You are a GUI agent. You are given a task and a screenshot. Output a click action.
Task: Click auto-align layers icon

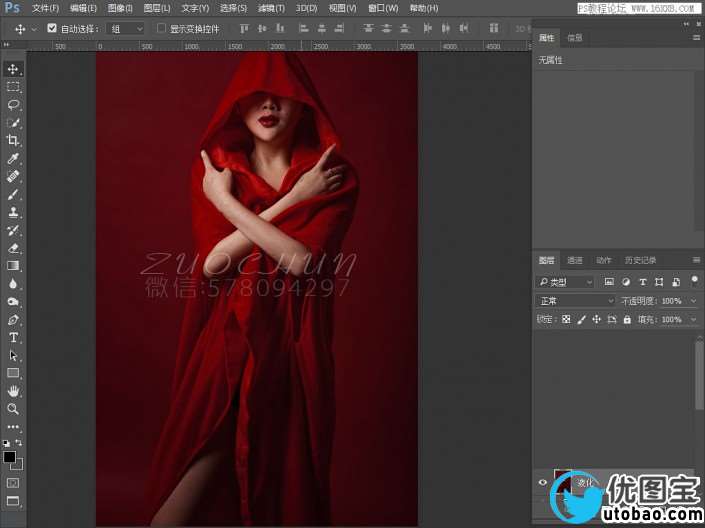click(x=494, y=29)
